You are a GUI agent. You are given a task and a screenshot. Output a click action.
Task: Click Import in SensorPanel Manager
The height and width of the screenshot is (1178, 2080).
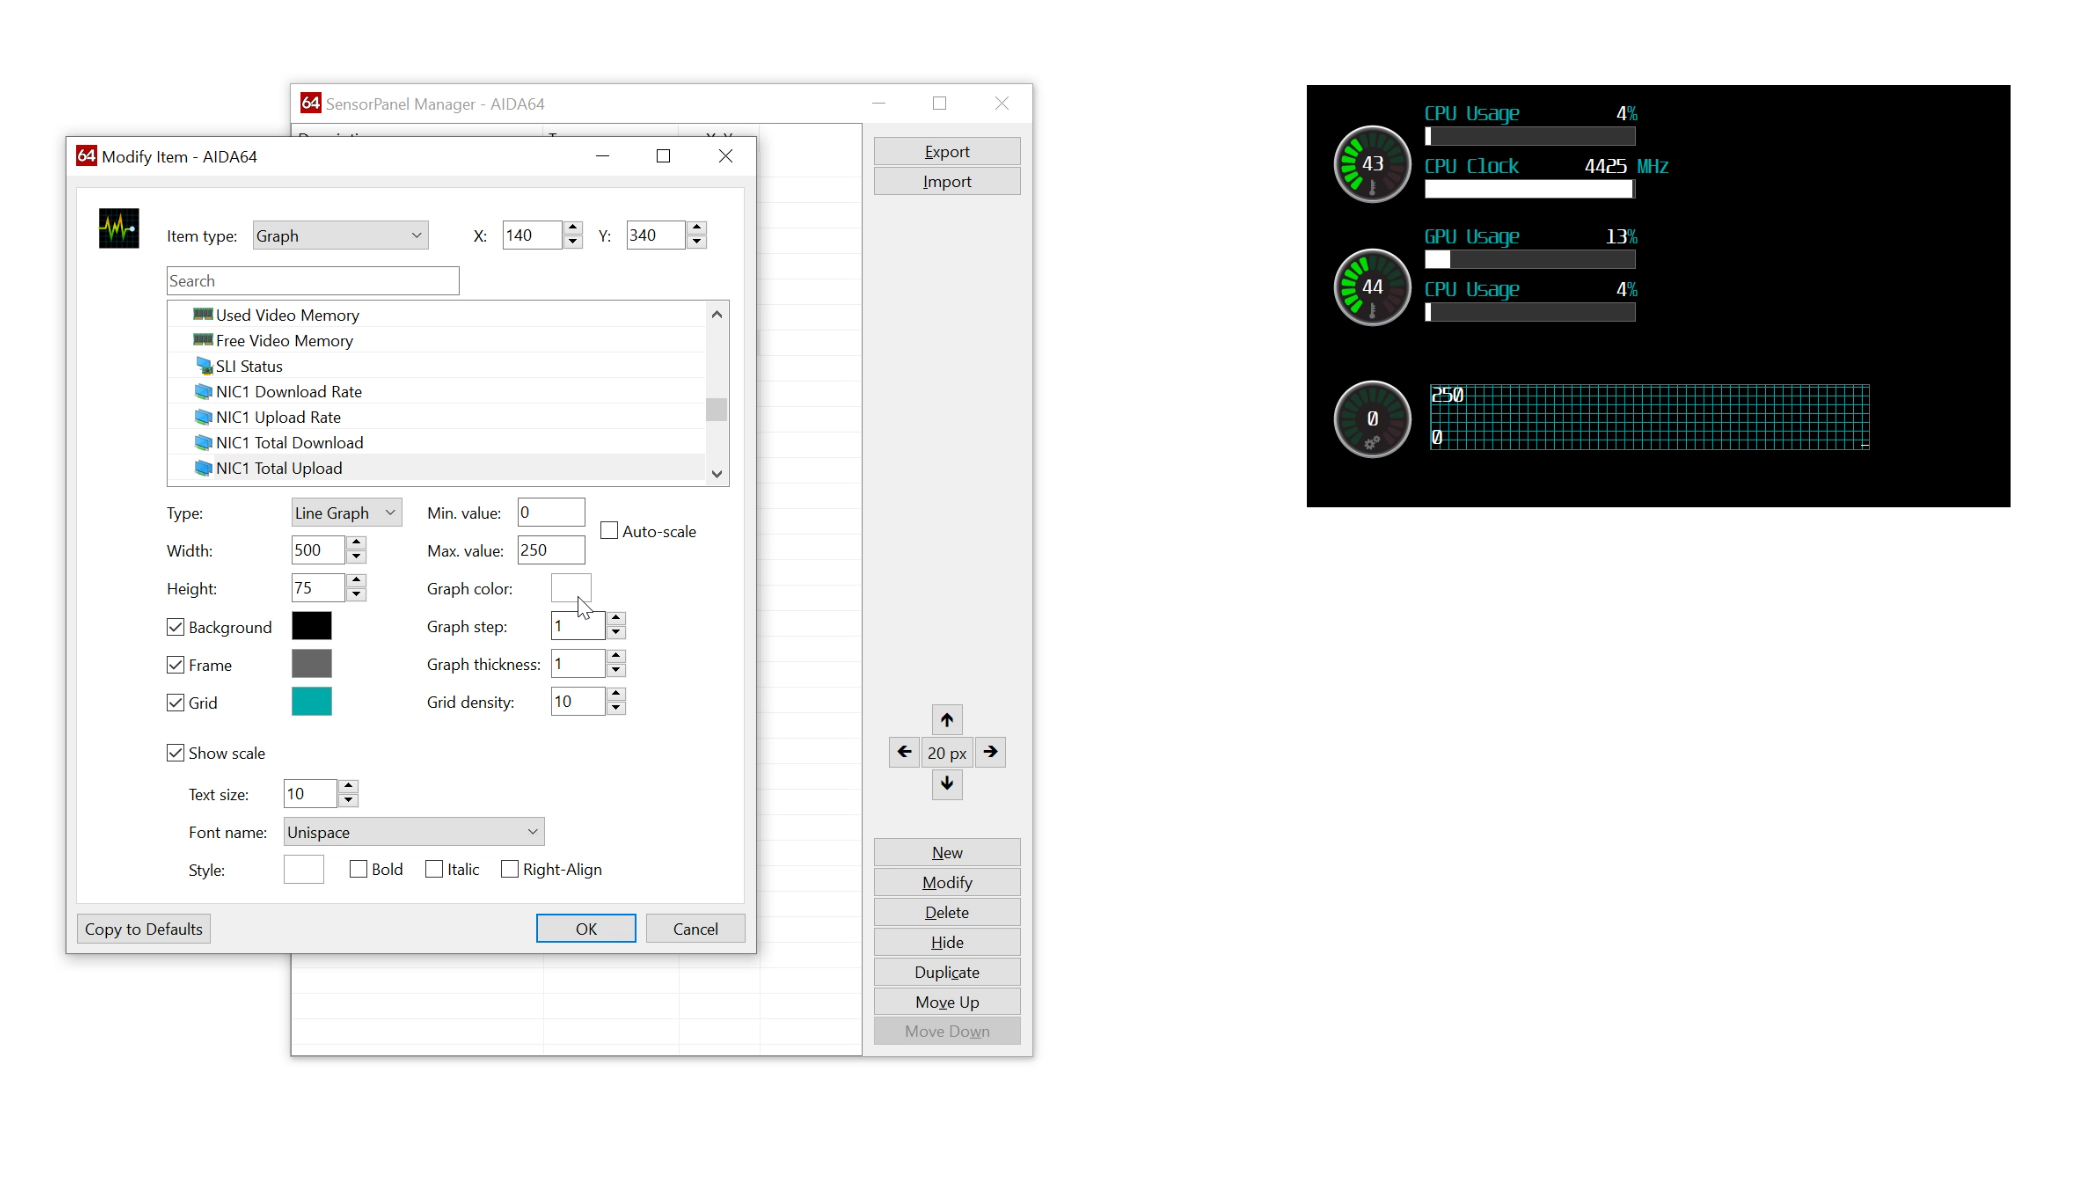point(947,181)
